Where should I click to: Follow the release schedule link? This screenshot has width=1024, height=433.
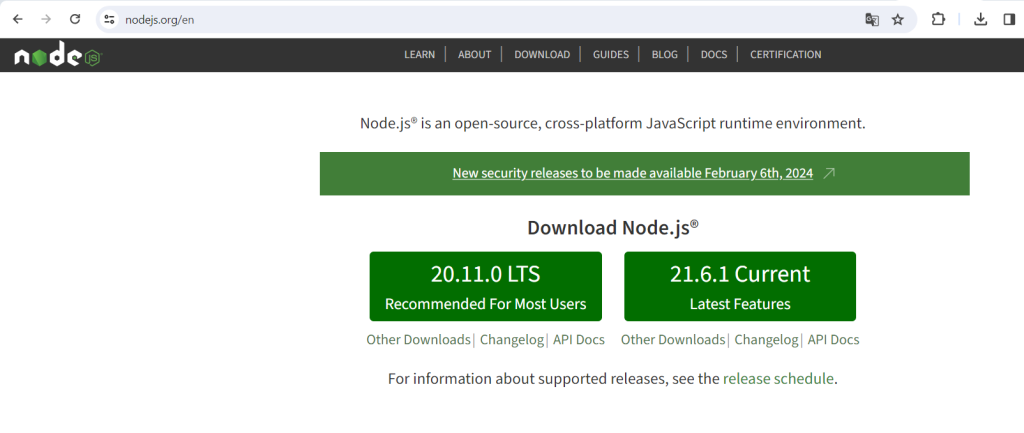point(778,379)
